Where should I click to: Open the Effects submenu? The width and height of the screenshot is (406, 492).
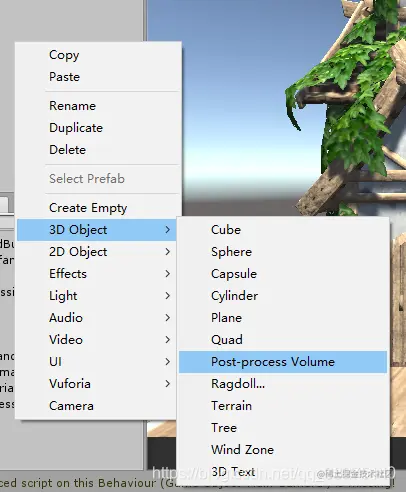click(x=97, y=274)
